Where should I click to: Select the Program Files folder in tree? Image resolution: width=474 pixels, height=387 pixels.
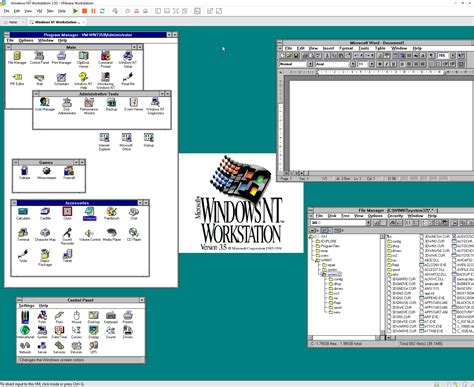(x=327, y=246)
